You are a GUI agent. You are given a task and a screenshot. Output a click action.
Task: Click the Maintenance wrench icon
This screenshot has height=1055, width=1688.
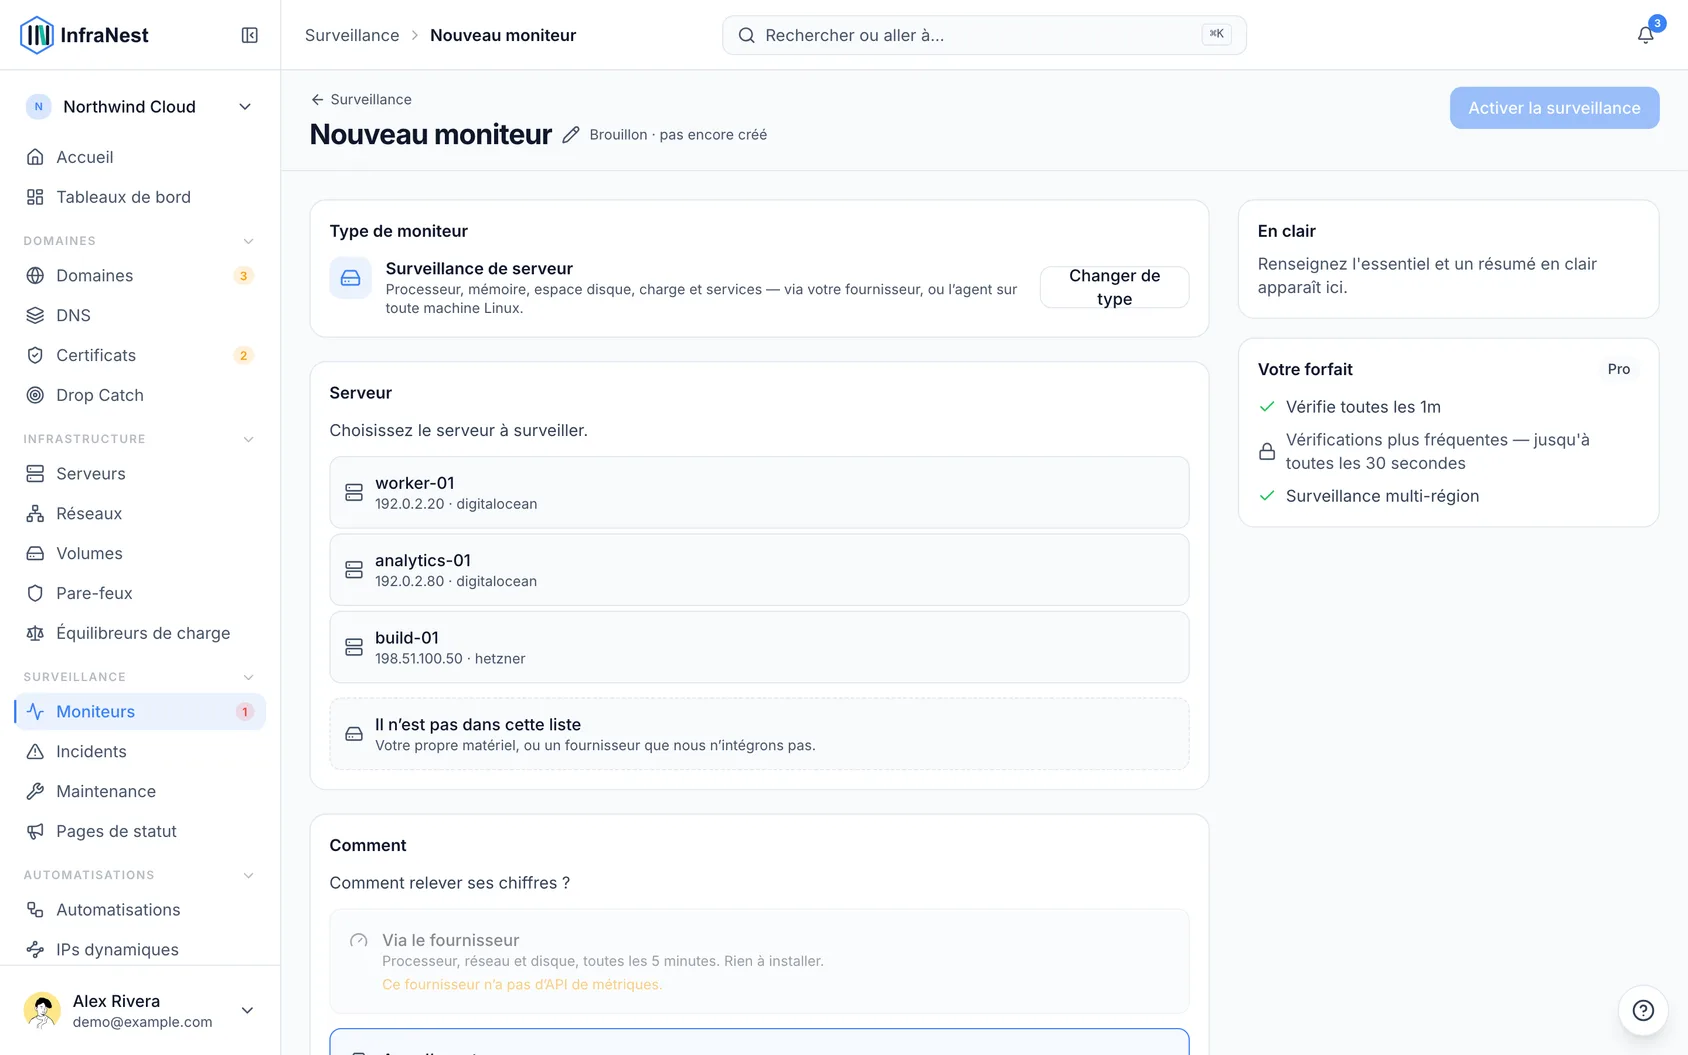35,791
